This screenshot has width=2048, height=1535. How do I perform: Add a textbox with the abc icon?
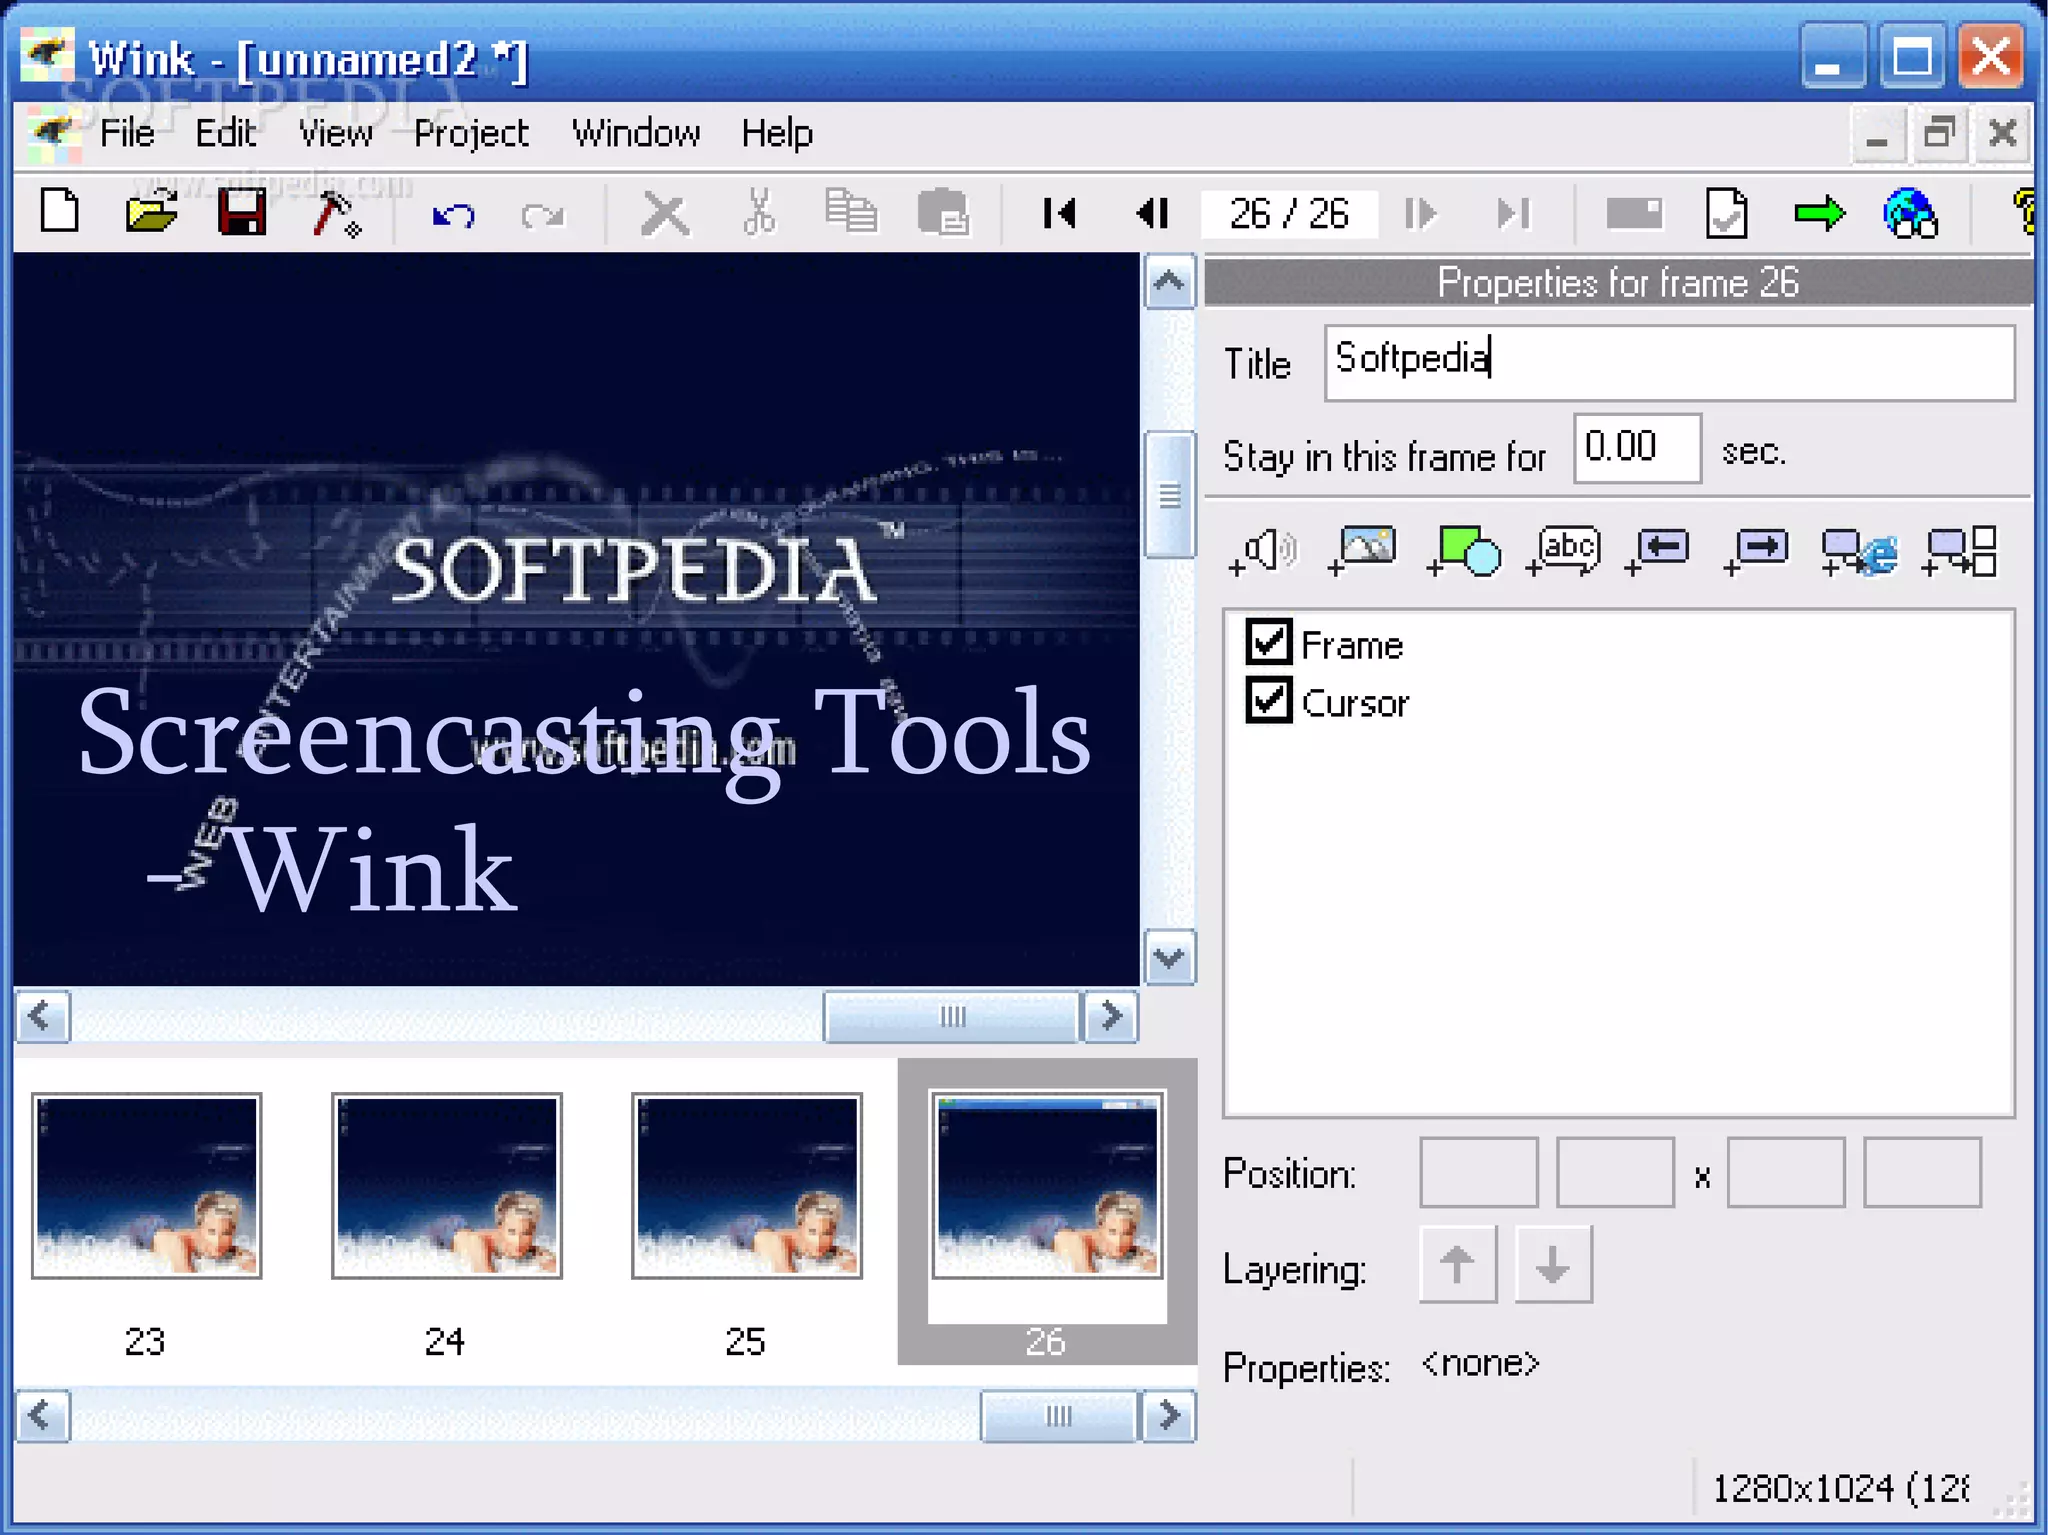tap(1563, 551)
